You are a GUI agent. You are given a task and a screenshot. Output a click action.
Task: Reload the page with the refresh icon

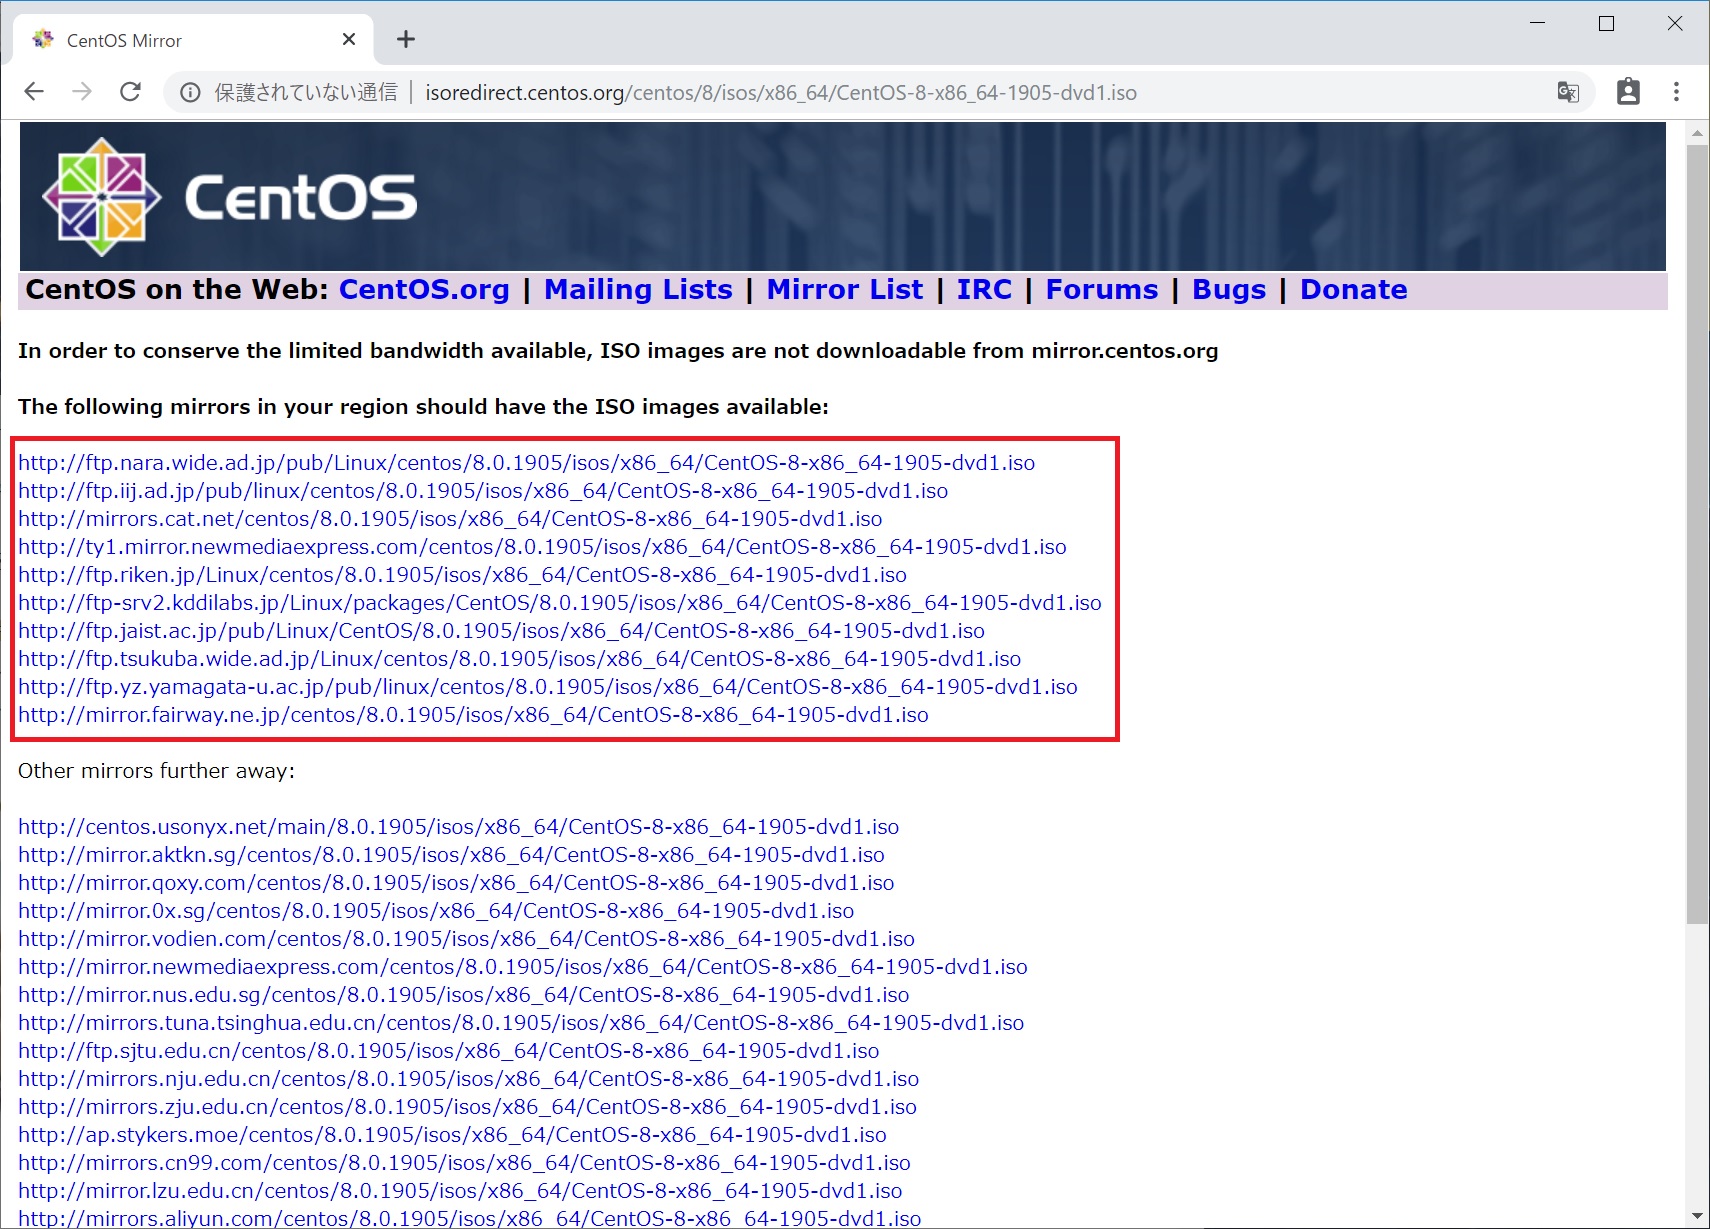click(130, 92)
